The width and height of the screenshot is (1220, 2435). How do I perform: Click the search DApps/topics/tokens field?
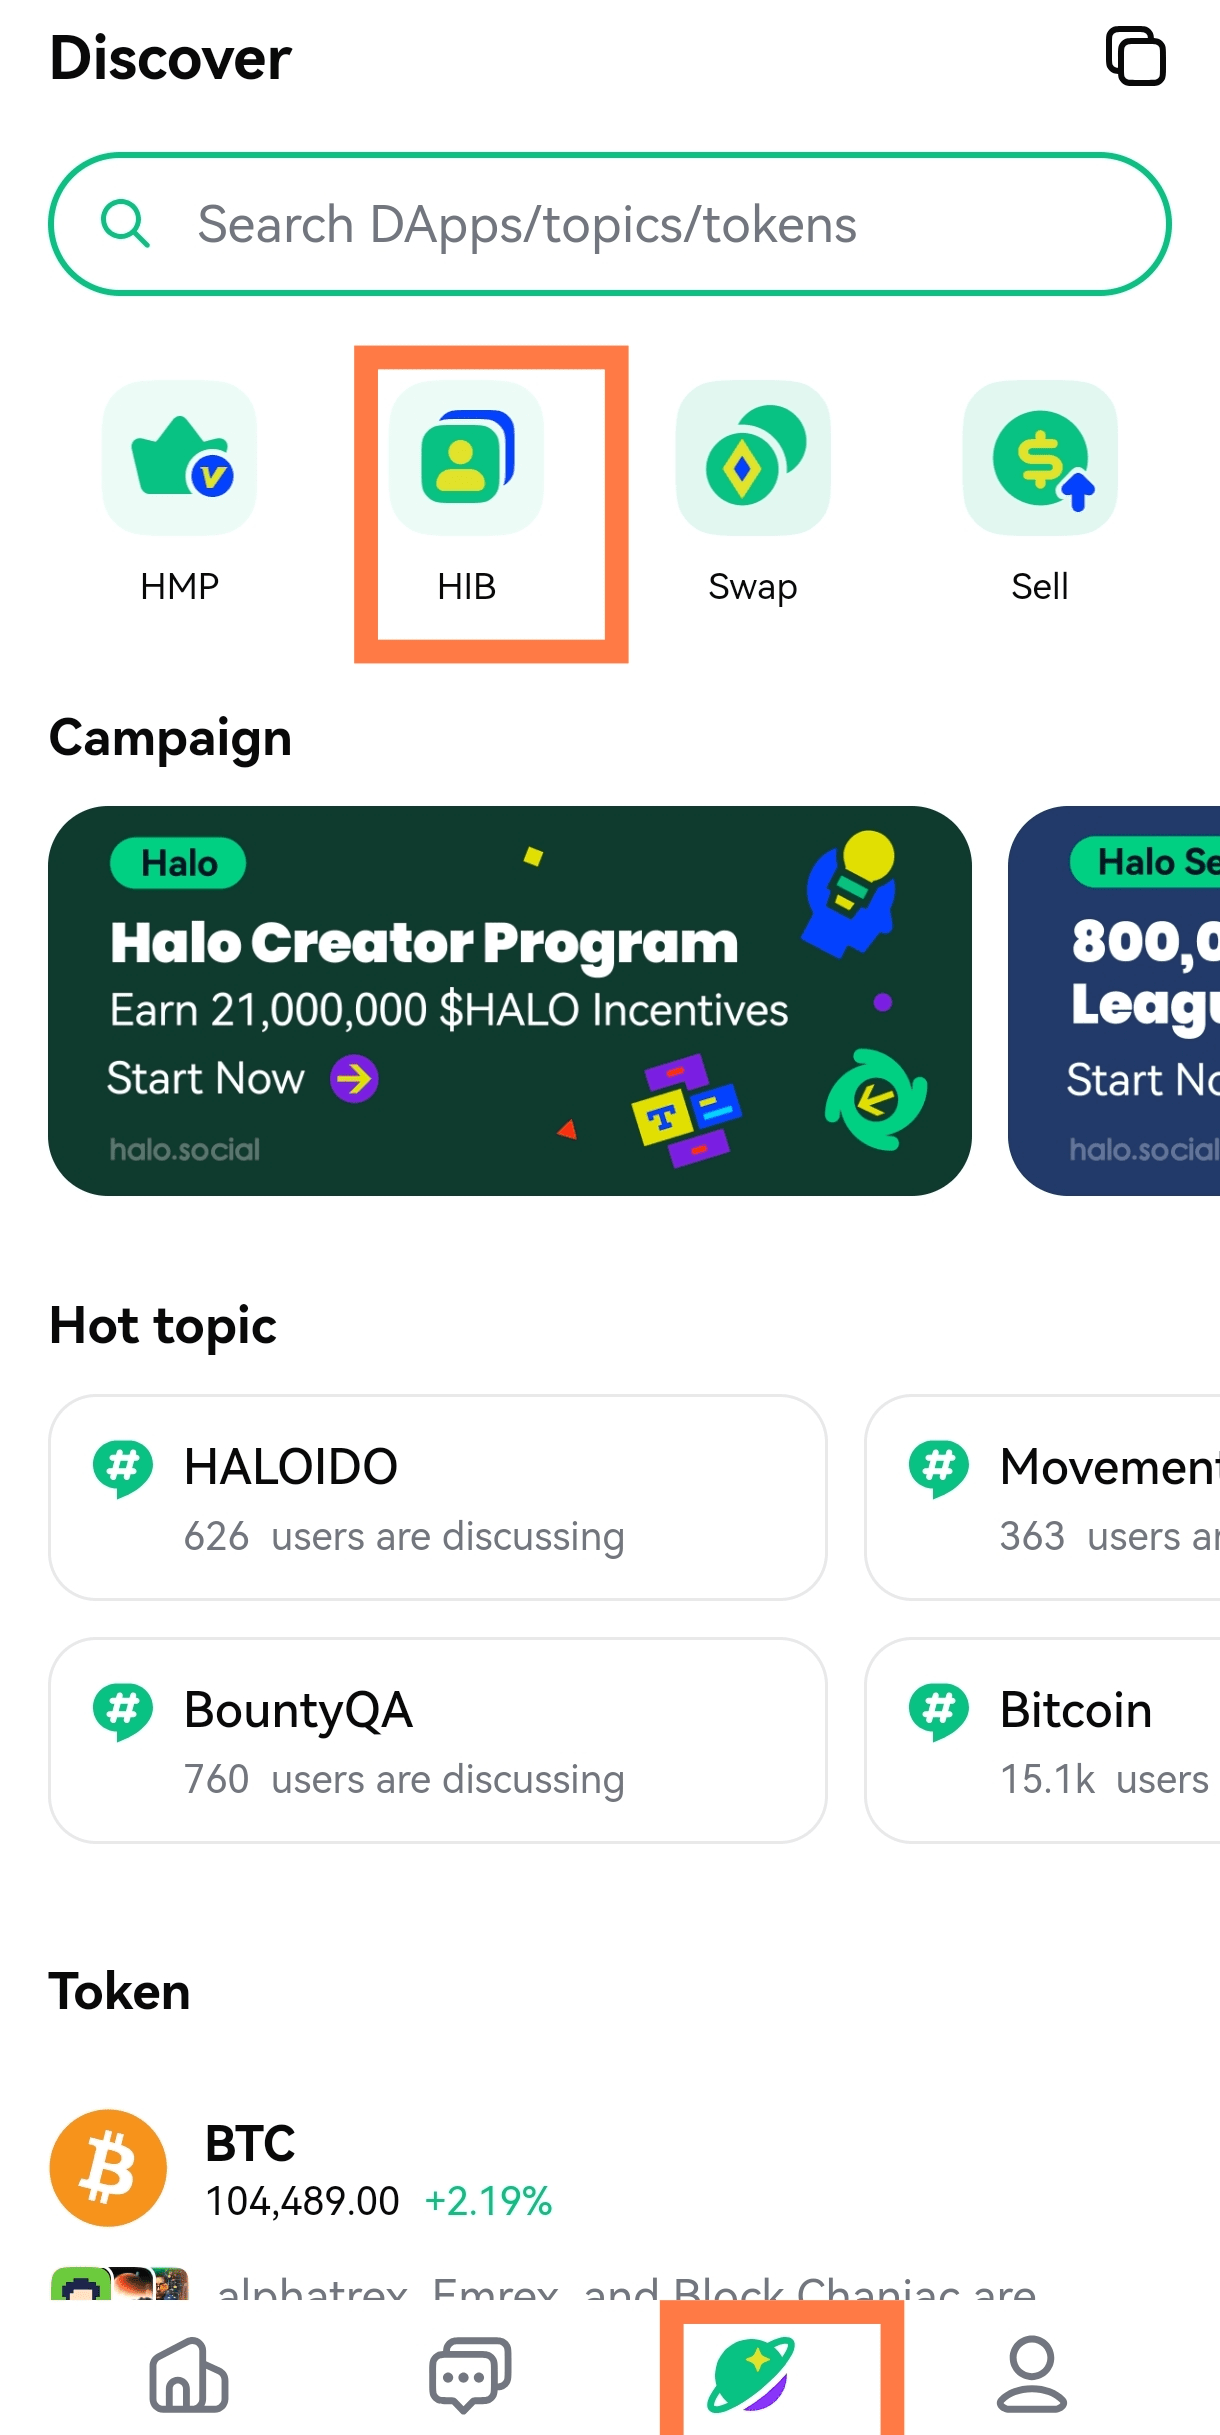[610, 224]
